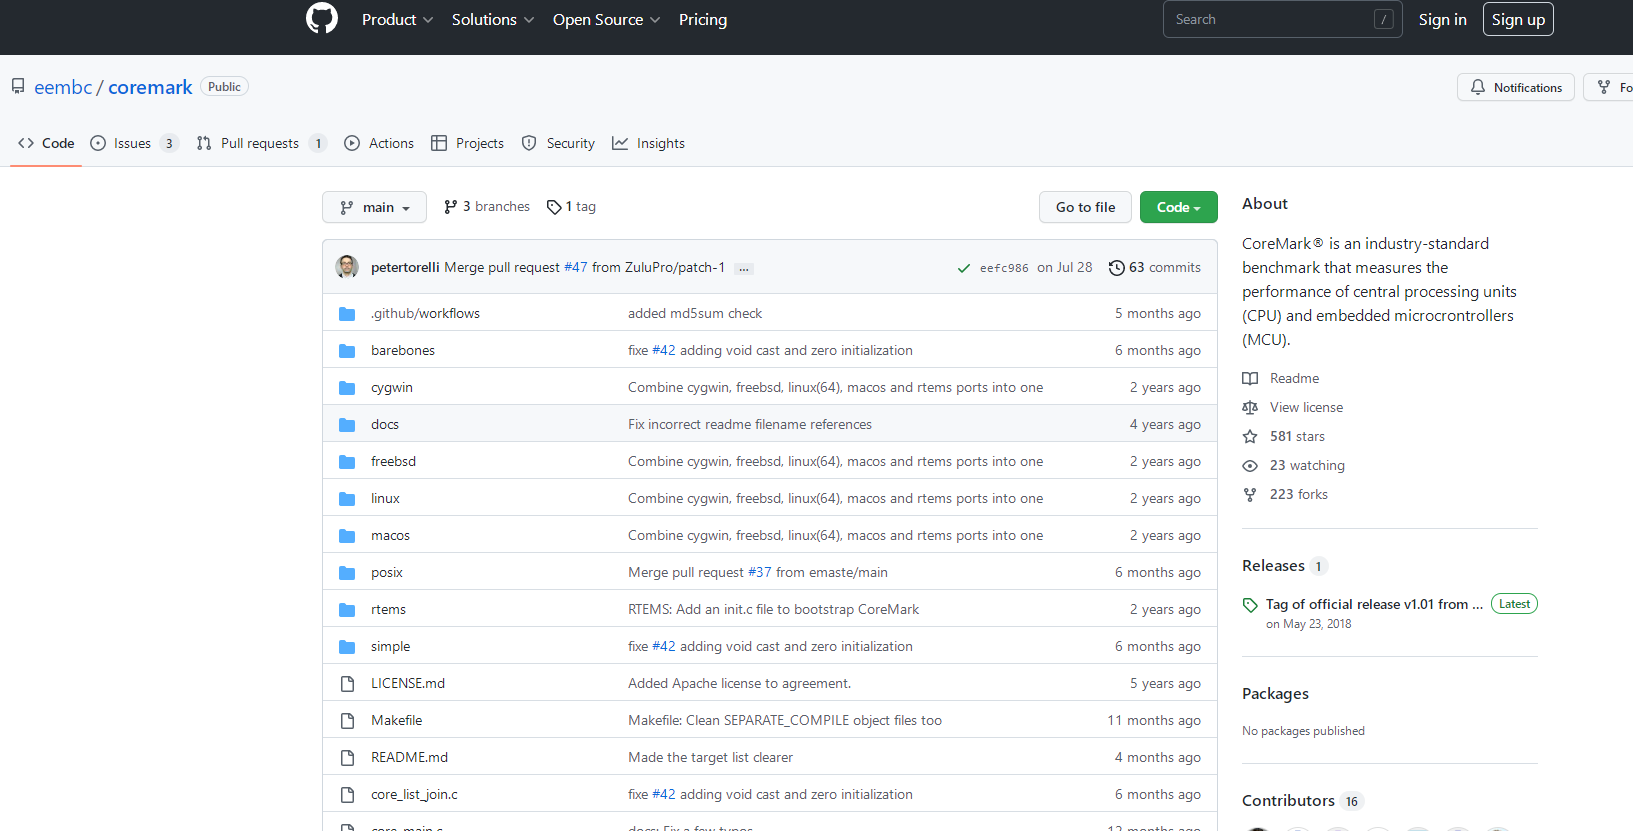Click the freebsd folder icon
The height and width of the screenshot is (831, 1633).
pos(347,462)
